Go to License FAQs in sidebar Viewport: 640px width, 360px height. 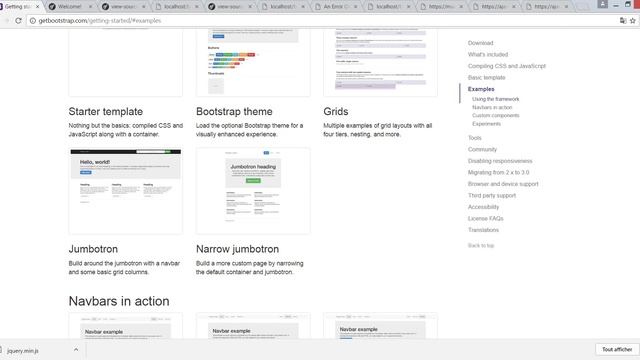[485, 218]
